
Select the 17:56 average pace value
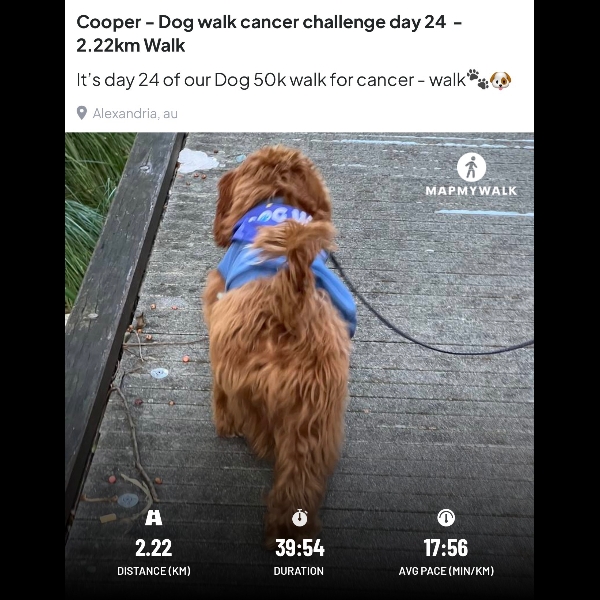click(446, 548)
